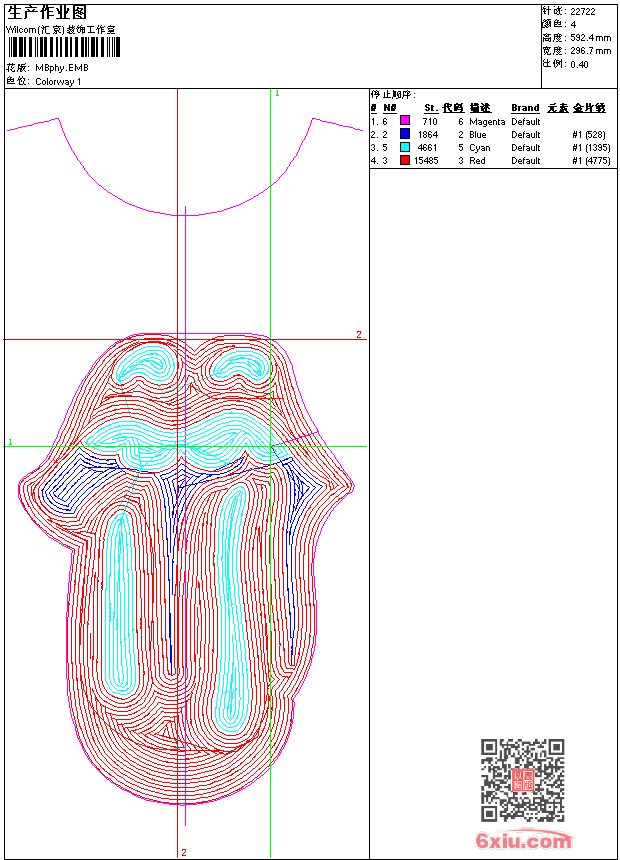The height and width of the screenshot is (860, 620).
Task: Select the Blue color swatch
Action: coord(405,134)
